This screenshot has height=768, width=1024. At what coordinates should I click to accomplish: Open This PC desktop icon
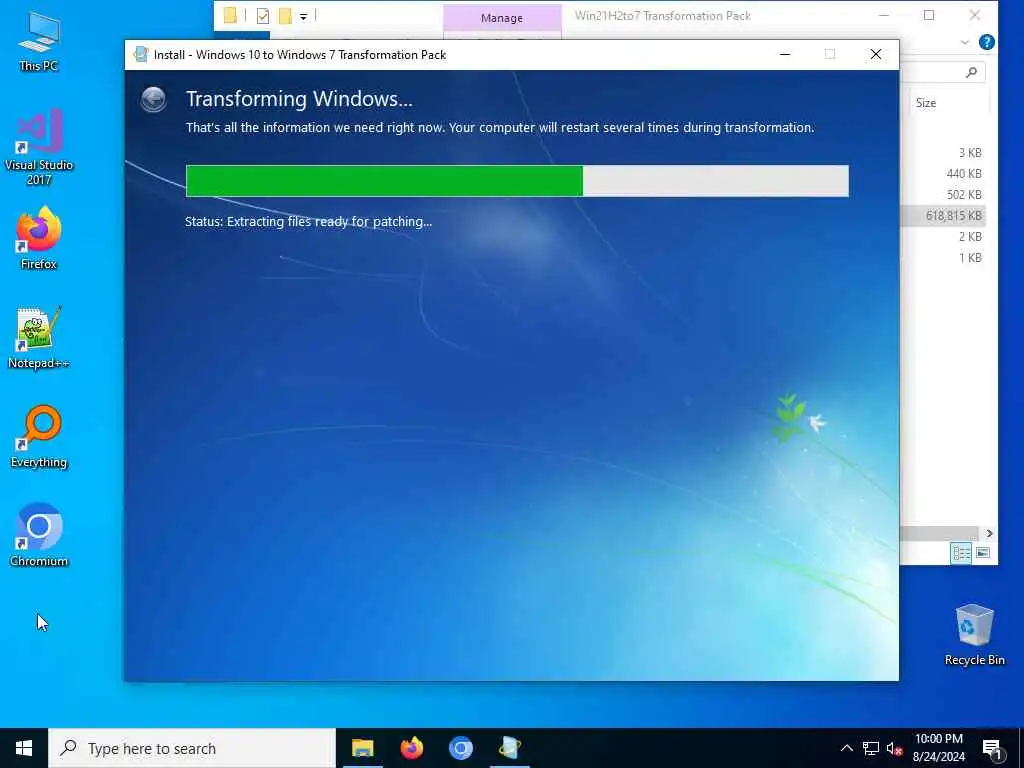tap(39, 40)
